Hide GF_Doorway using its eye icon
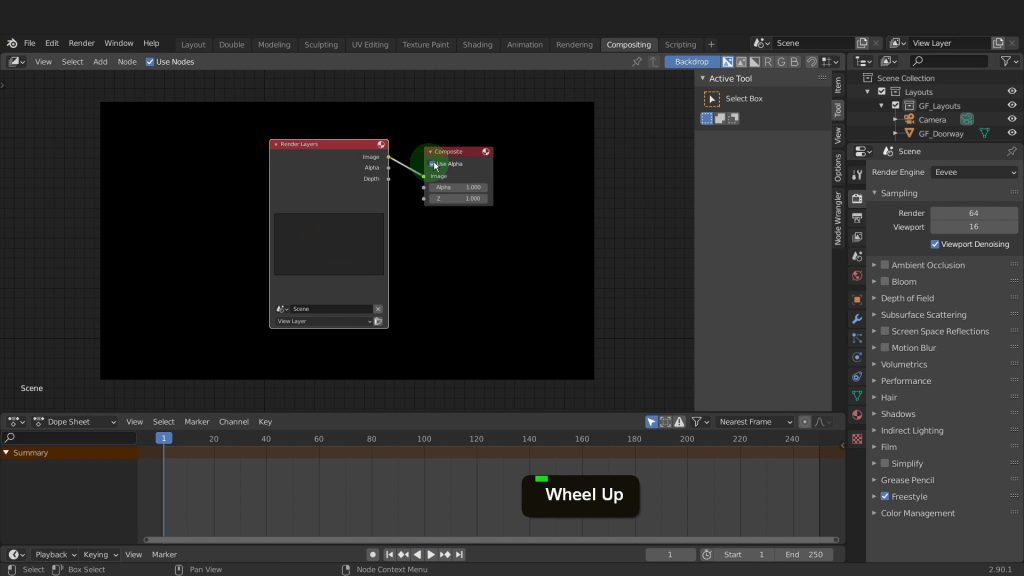 (1012, 133)
